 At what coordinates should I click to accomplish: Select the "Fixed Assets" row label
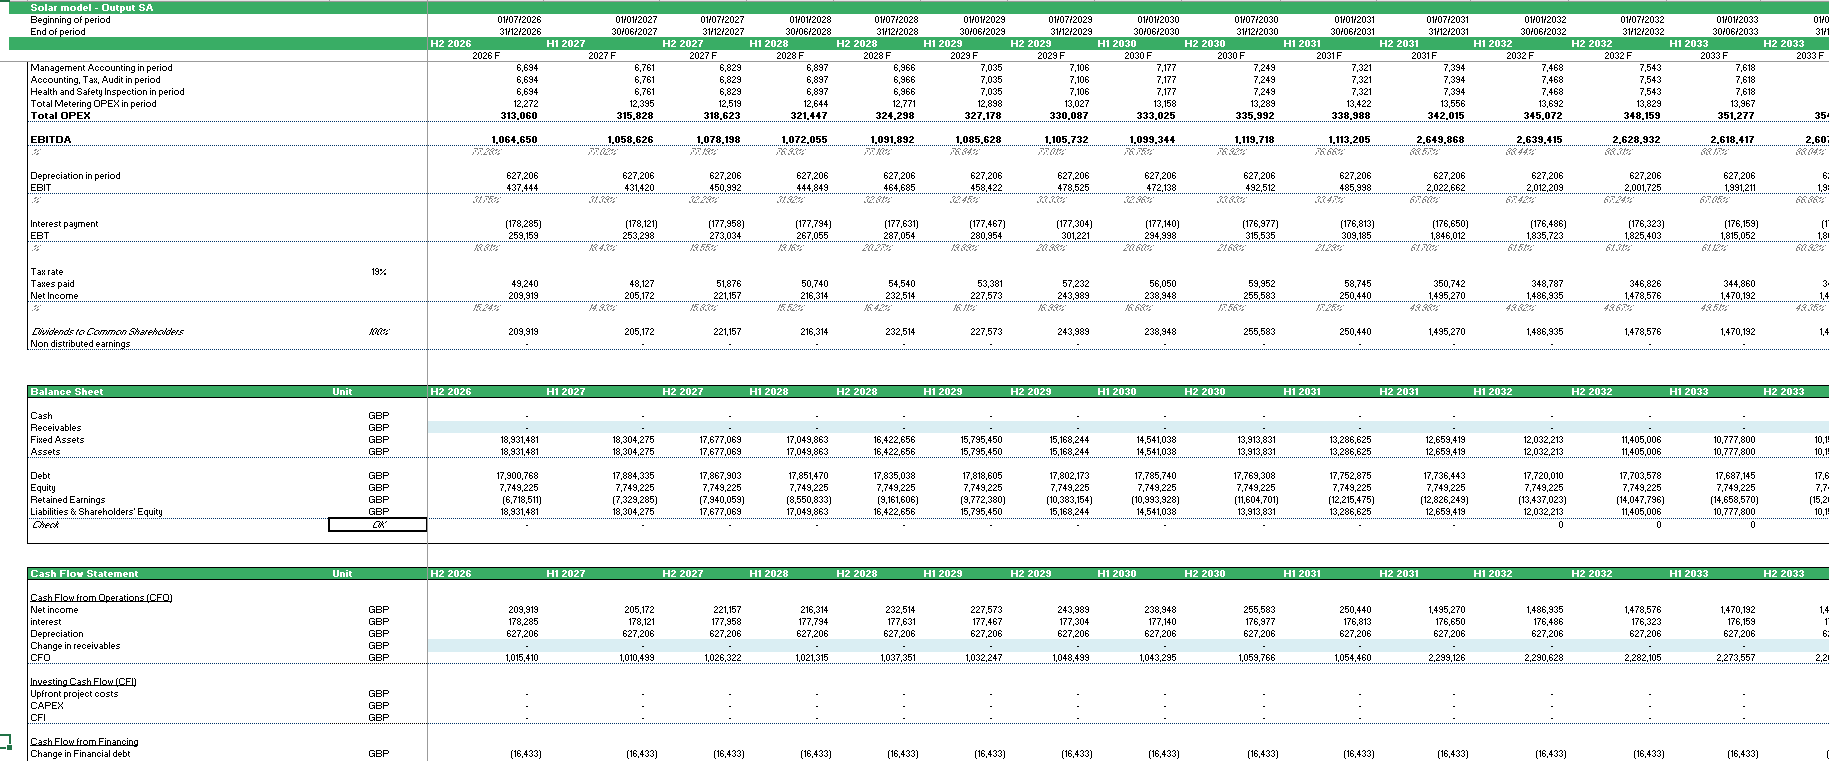click(57, 440)
